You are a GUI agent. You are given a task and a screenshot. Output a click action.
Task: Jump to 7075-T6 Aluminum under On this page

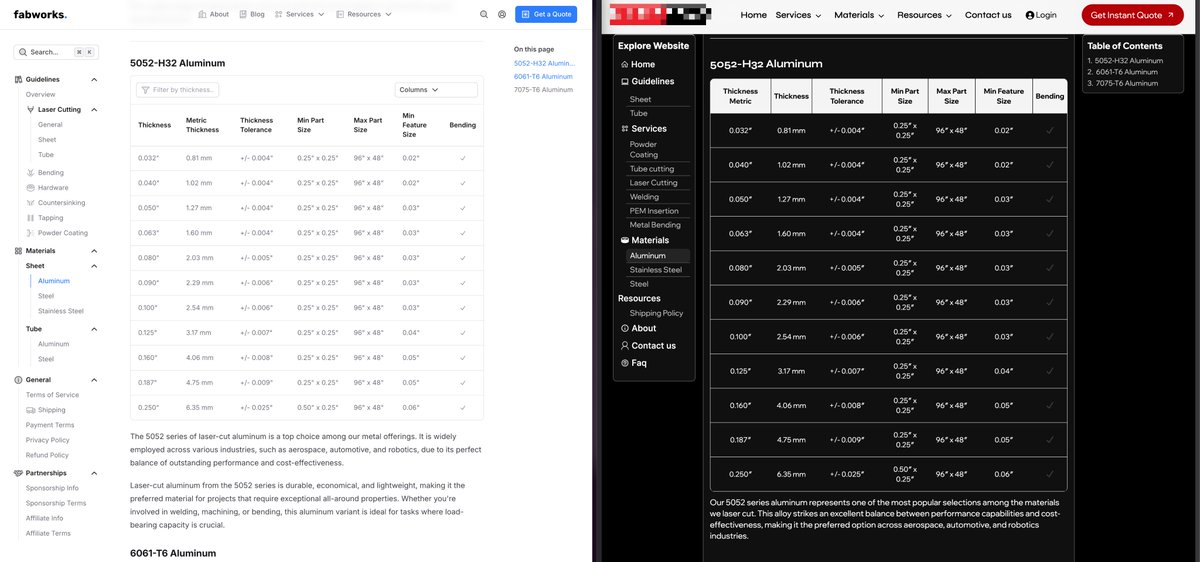(x=543, y=89)
